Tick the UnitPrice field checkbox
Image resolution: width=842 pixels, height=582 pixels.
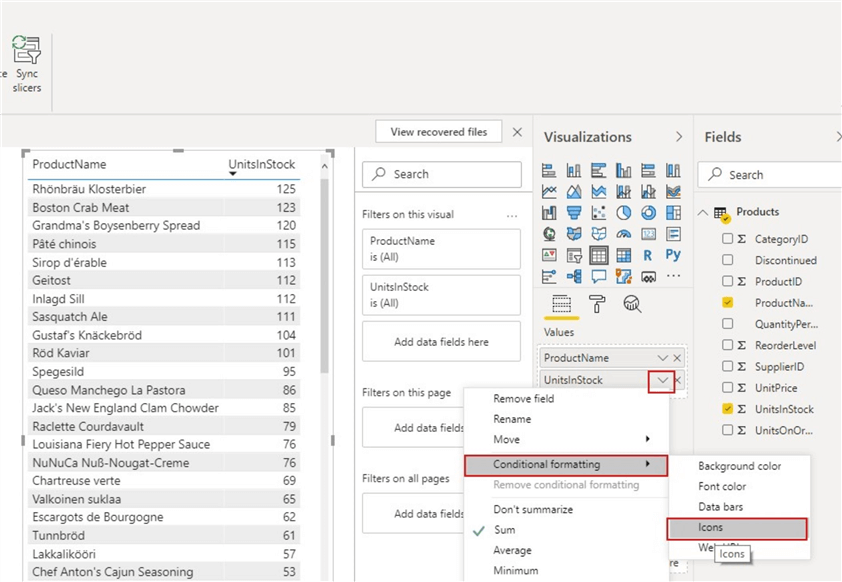pos(728,387)
